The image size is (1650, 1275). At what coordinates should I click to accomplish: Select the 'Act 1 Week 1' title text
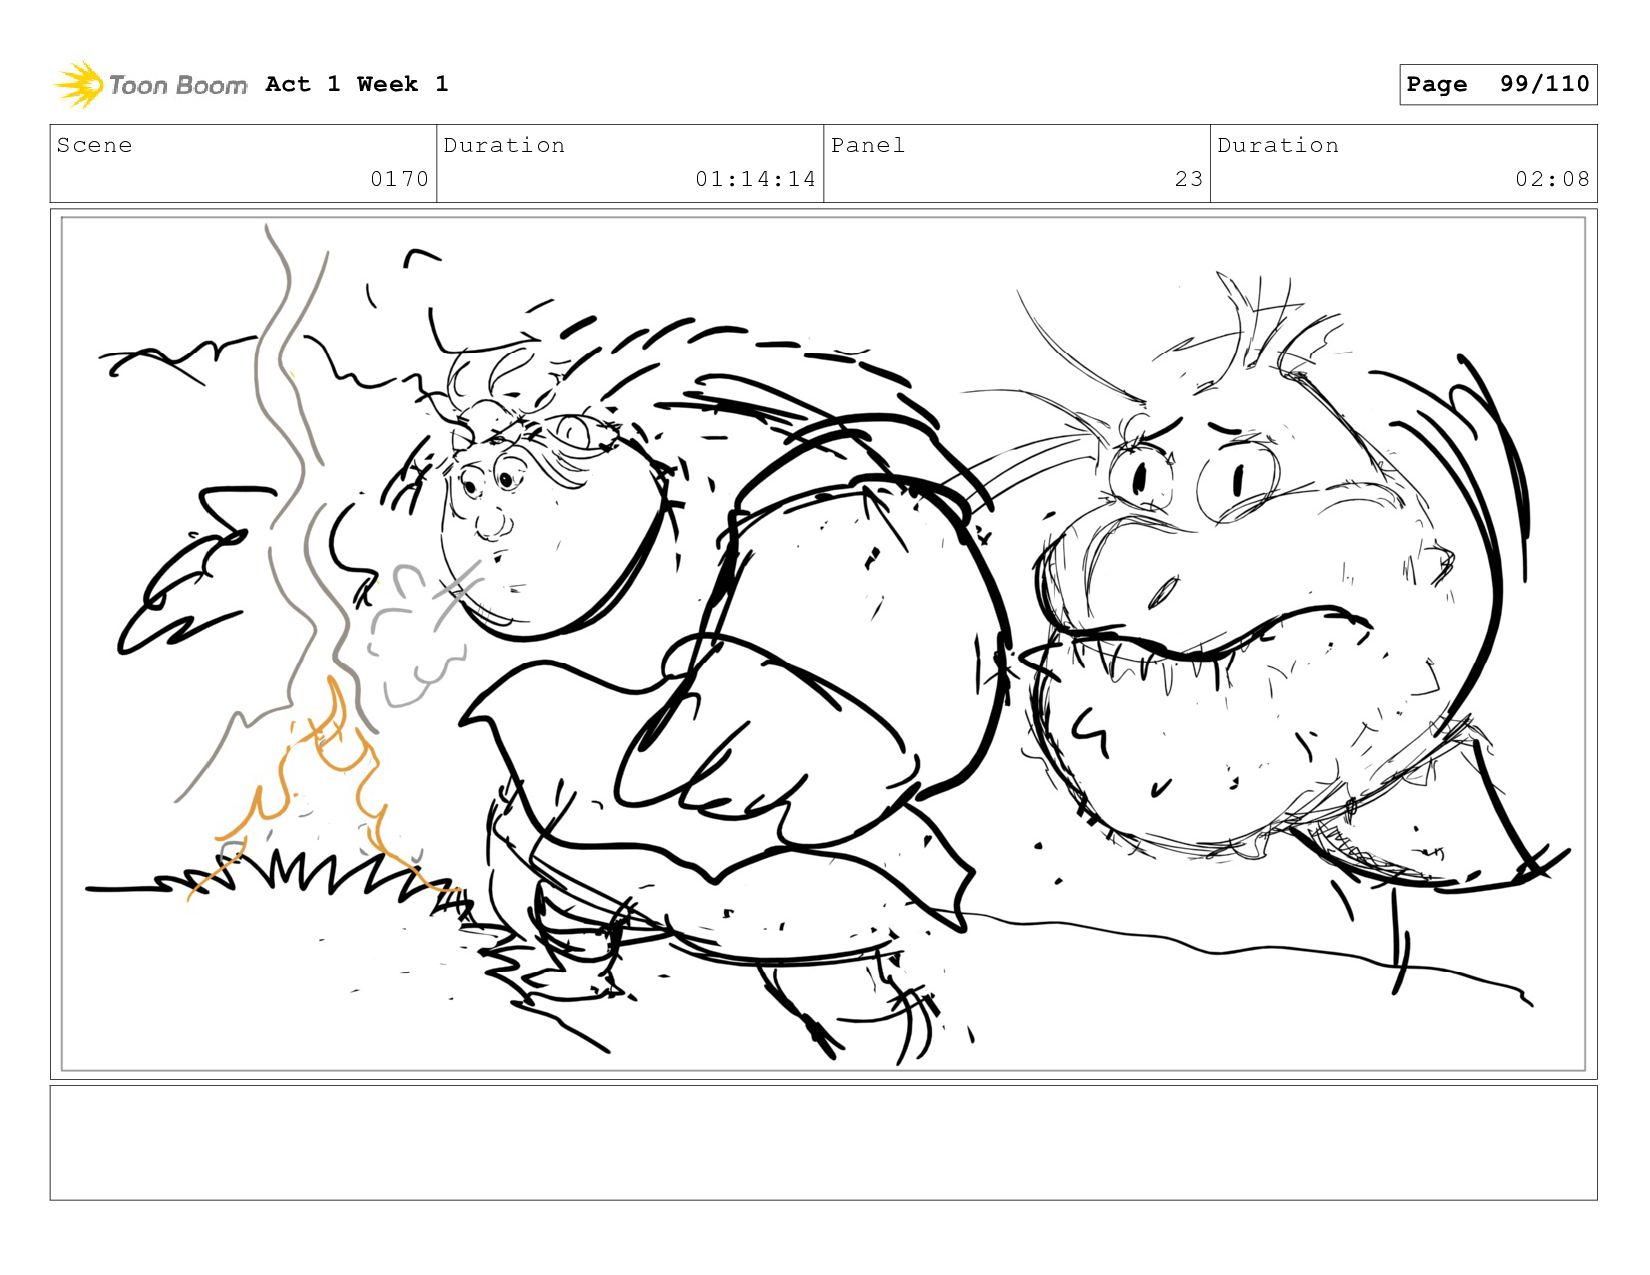[357, 84]
